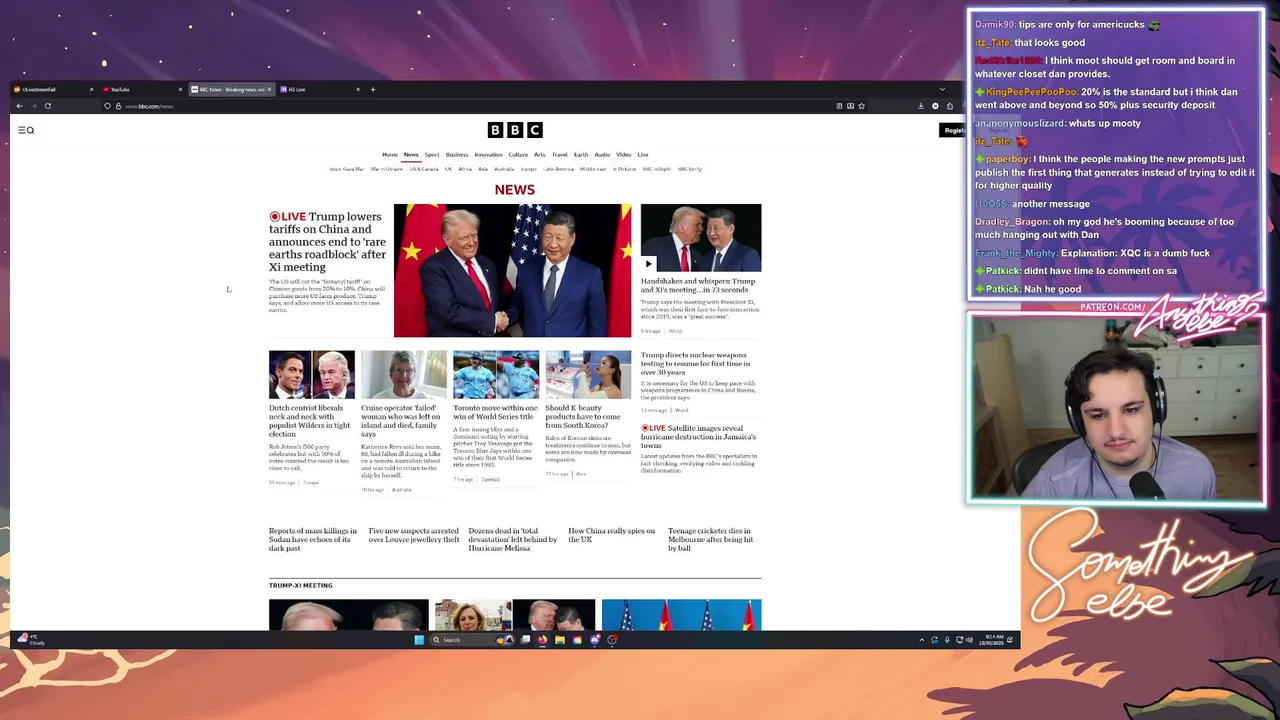
Task: Open the BBC hamburger menu and search icon
Action: coord(26,130)
